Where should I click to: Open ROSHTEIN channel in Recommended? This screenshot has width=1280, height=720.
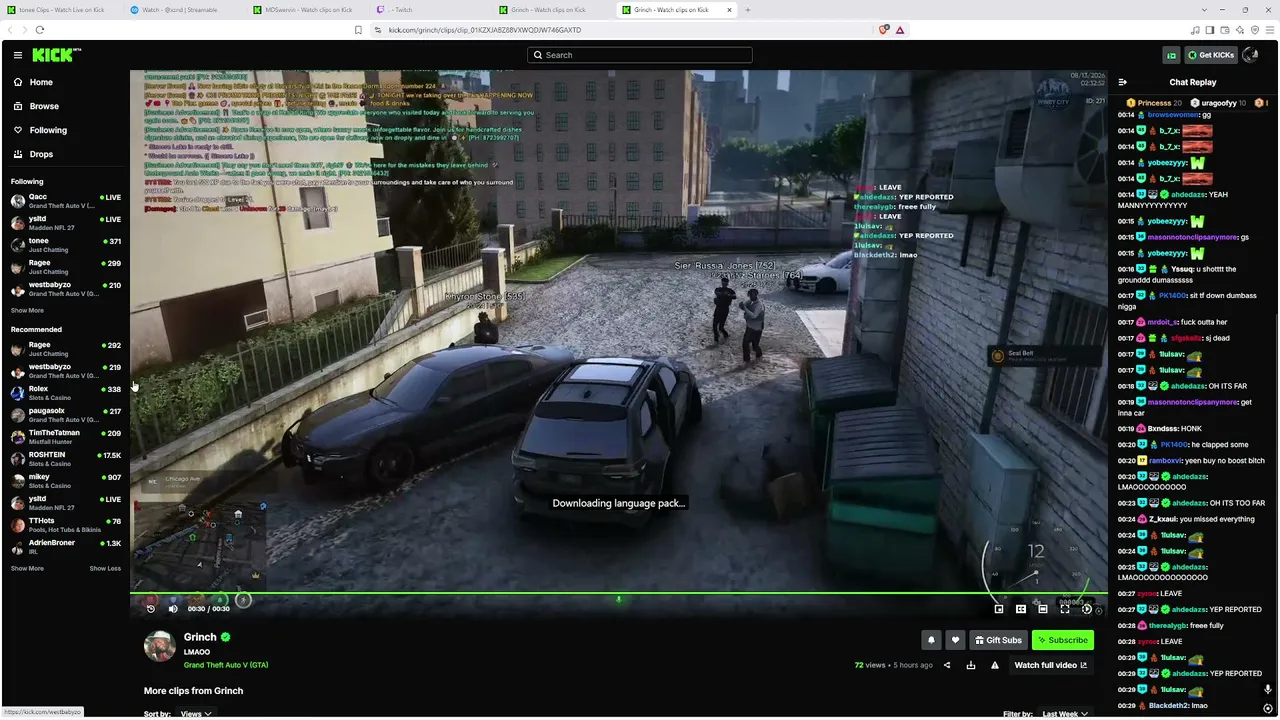click(x=66, y=458)
